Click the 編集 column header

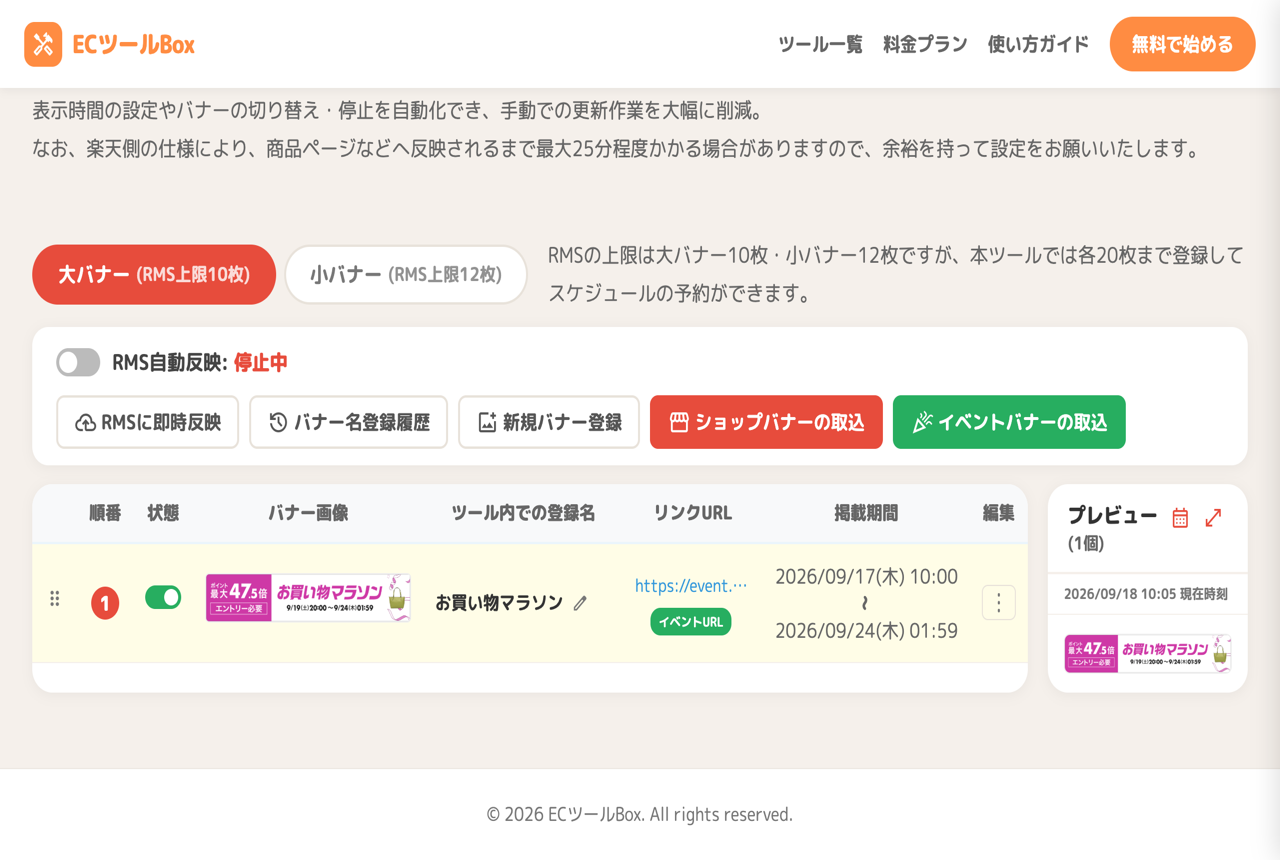tap(998, 513)
